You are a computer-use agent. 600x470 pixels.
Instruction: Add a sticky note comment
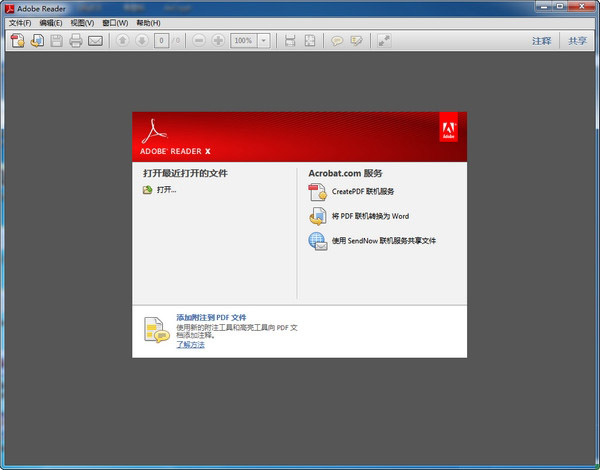pyautogui.click(x=338, y=41)
